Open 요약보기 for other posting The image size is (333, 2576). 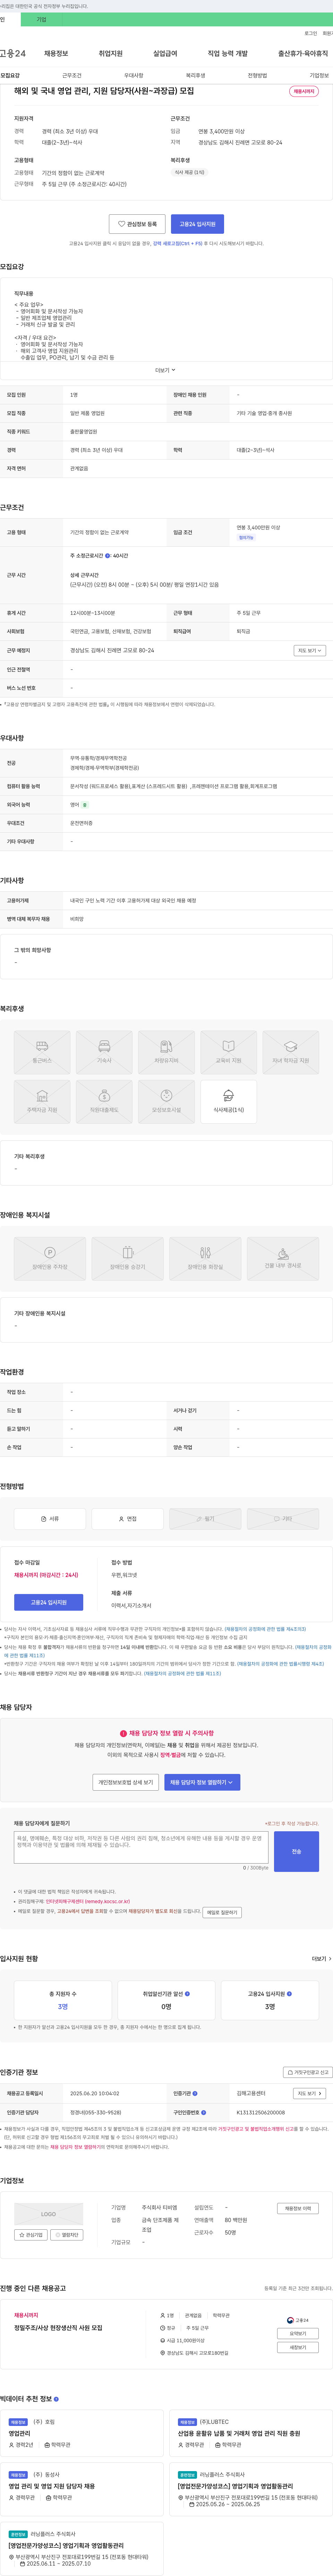[x=298, y=2333]
